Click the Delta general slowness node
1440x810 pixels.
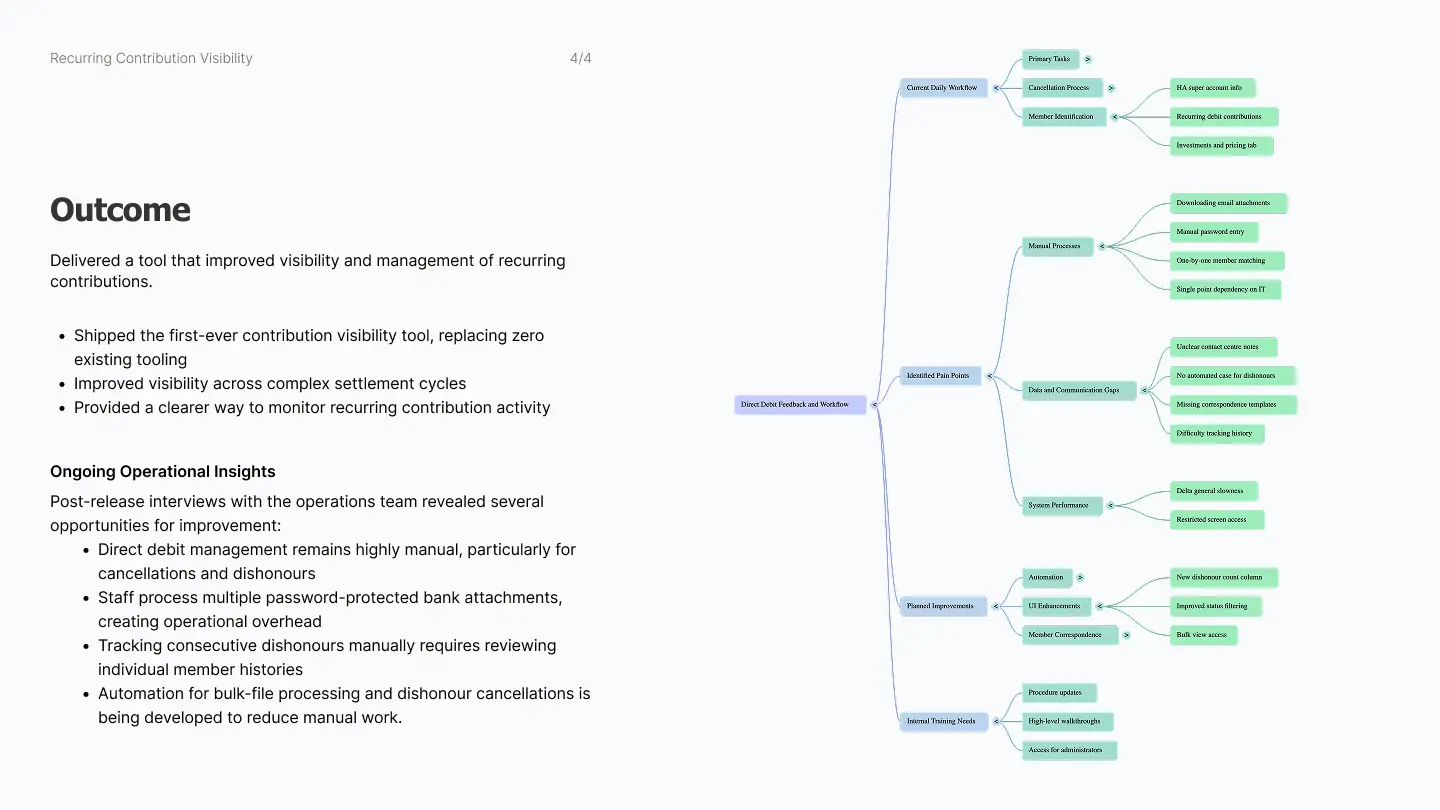1214,491
